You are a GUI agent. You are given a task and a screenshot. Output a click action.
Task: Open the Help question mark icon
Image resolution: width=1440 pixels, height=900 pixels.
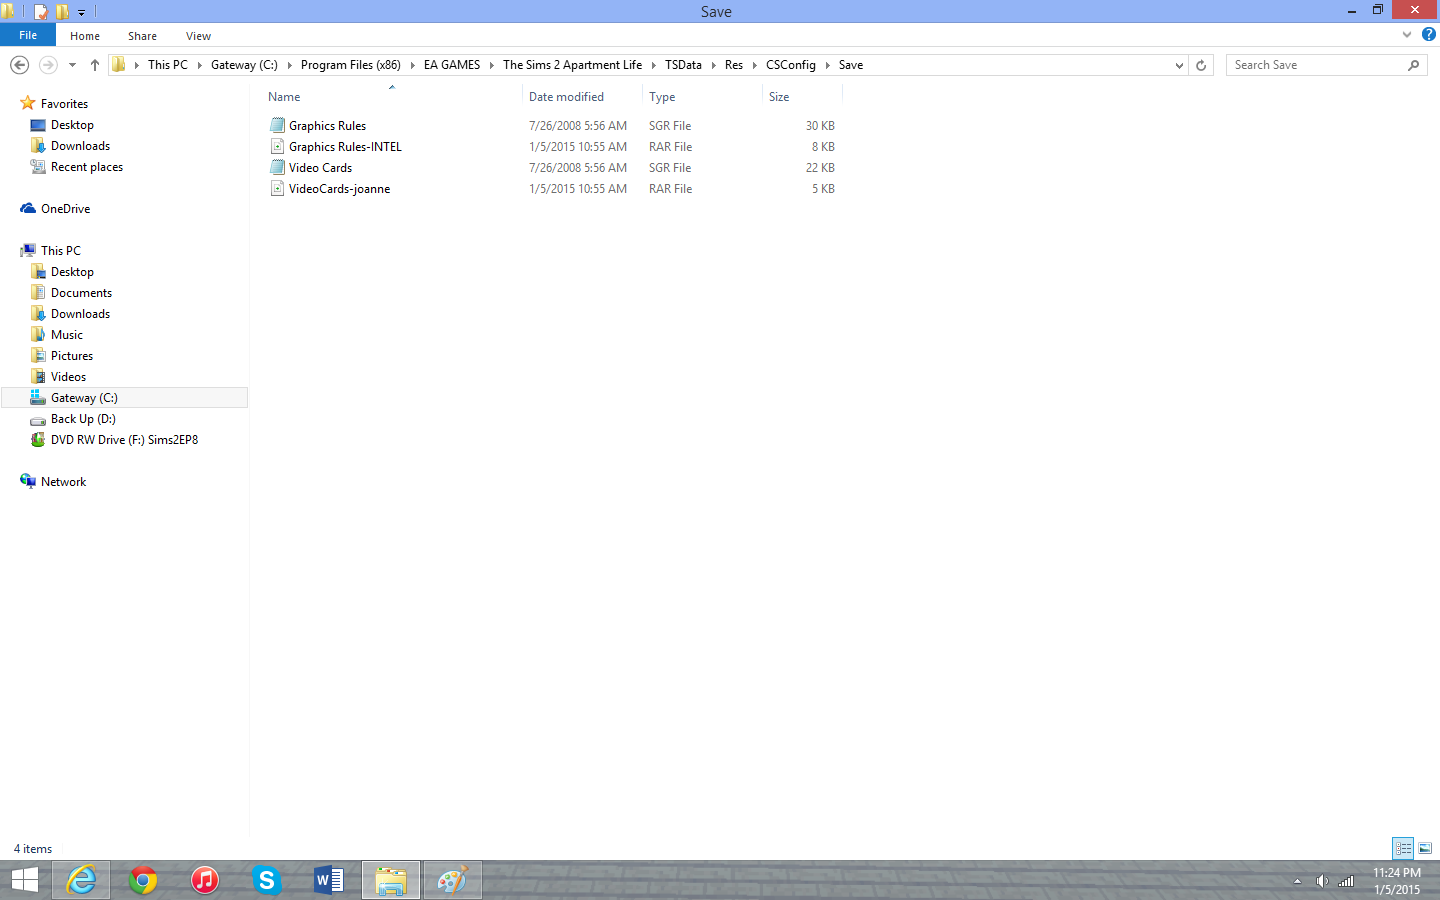tap(1428, 35)
